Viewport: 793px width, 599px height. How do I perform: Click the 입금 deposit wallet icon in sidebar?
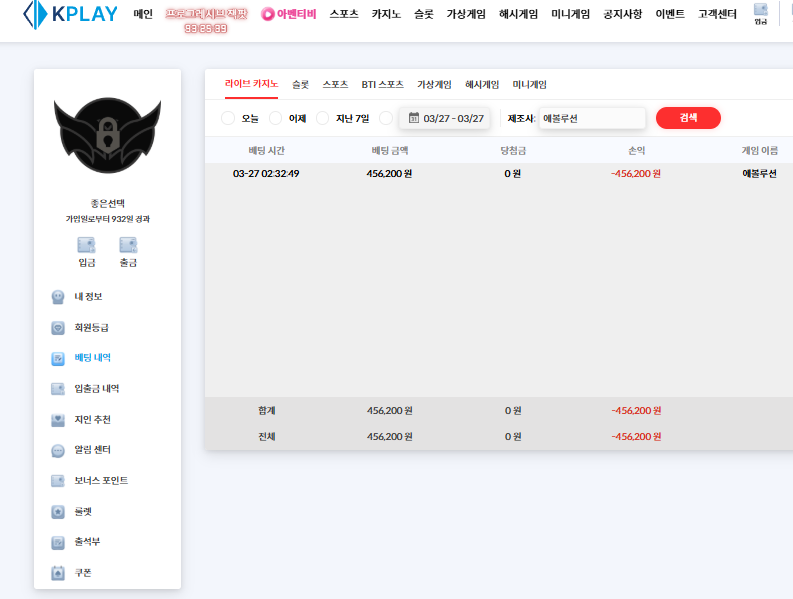87,245
